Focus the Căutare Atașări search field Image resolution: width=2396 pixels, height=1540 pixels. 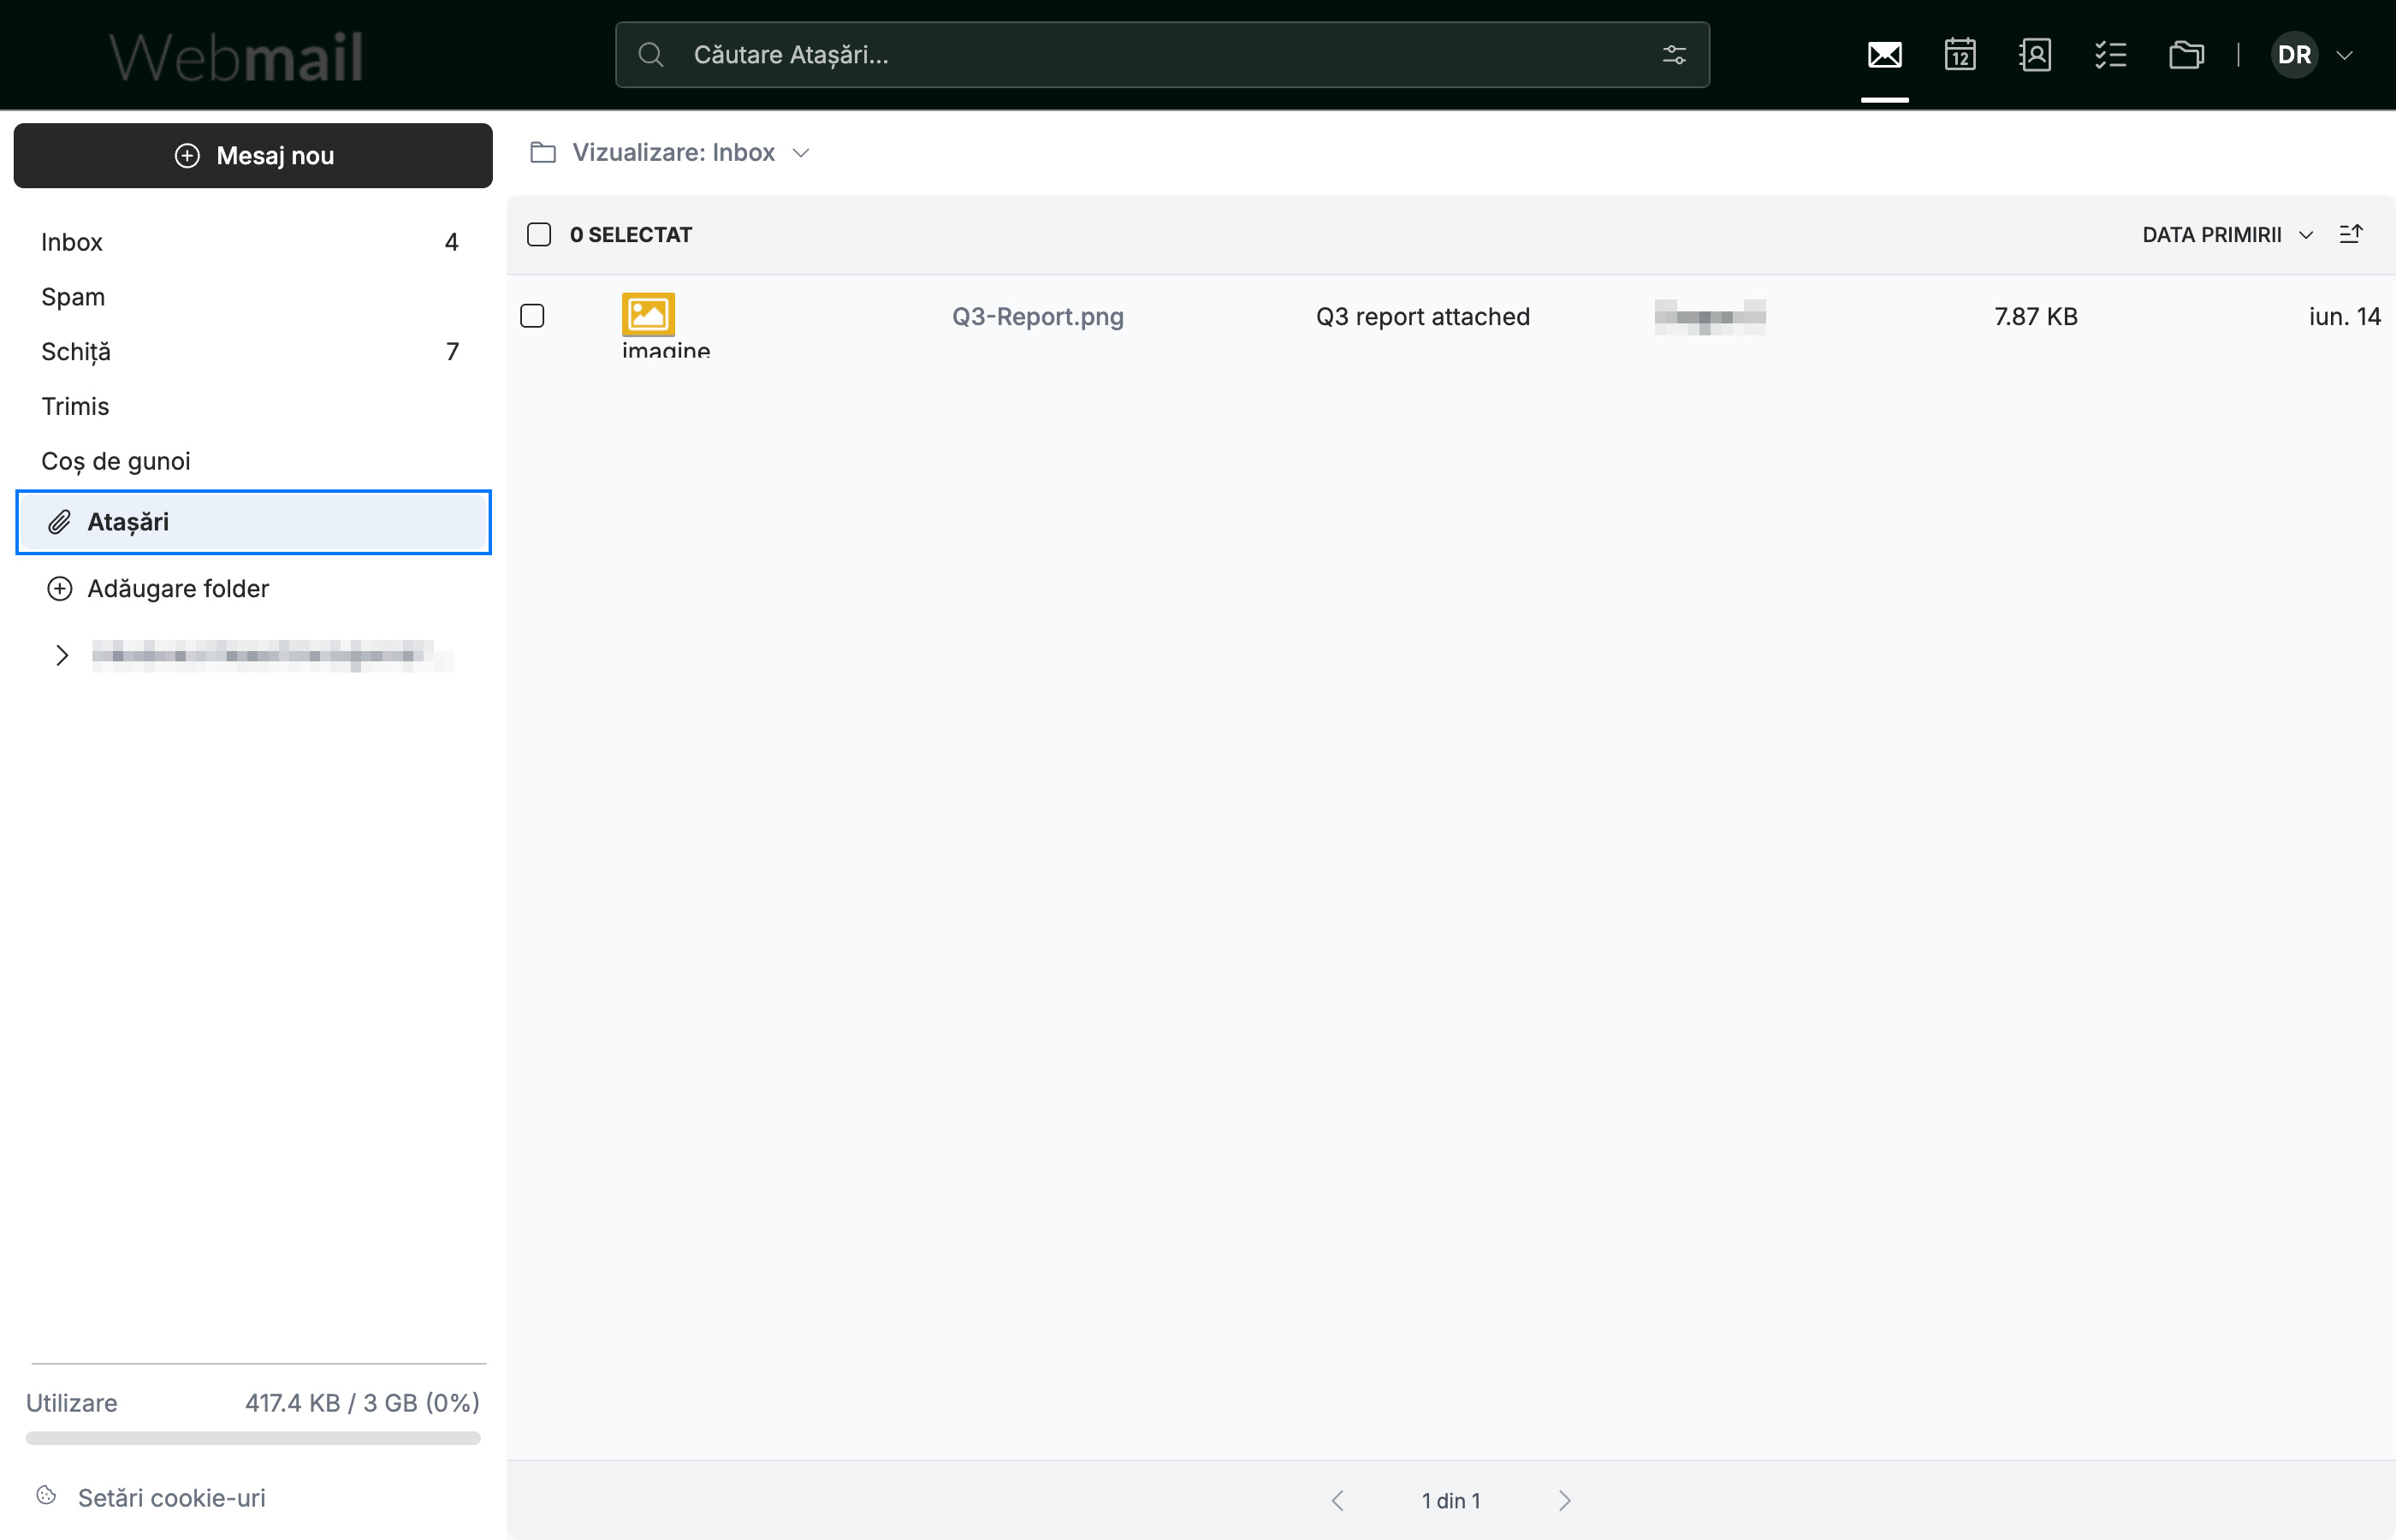[x=1162, y=55]
